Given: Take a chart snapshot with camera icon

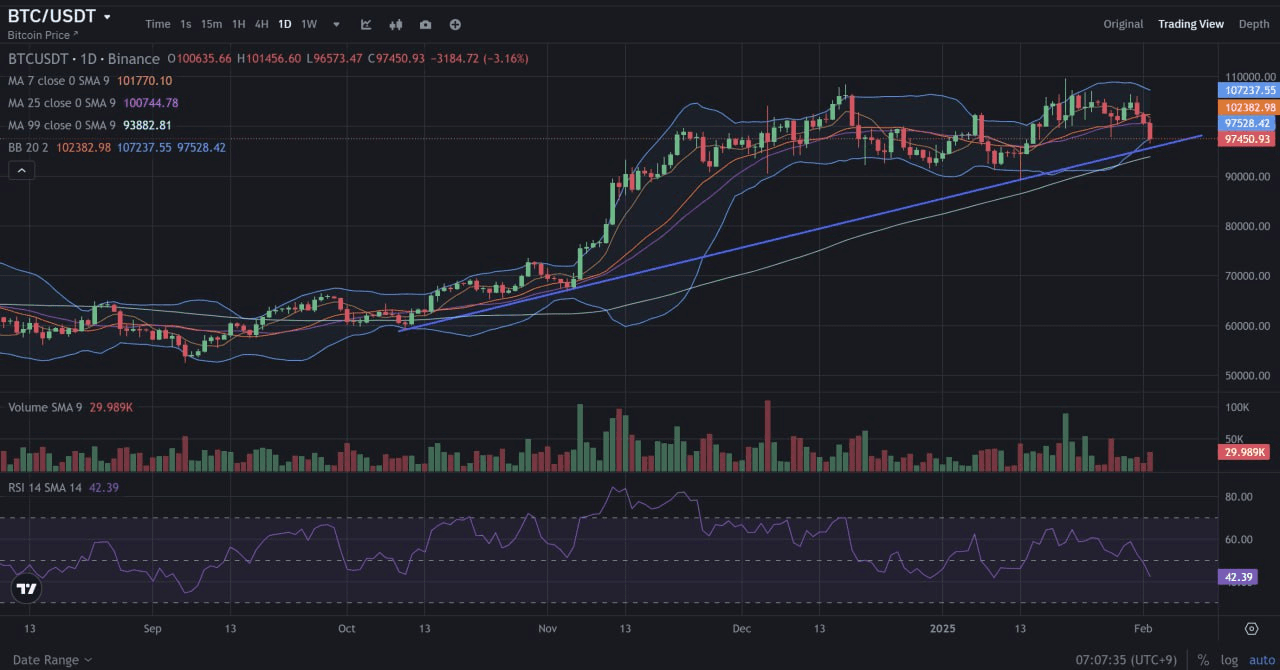Looking at the screenshot, I should click(x=426, y=24).
